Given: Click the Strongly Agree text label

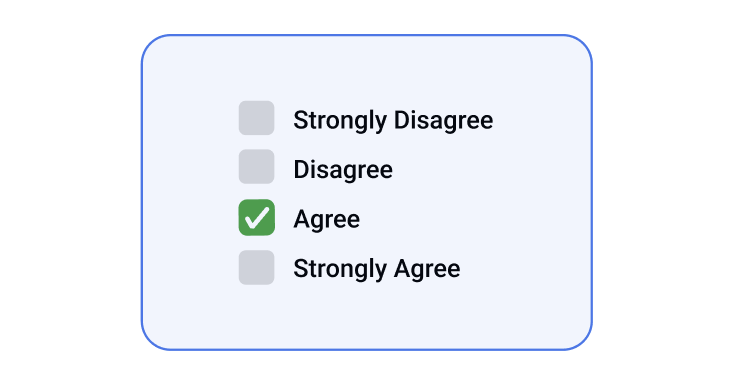Looking at the screenshot, I should pos(377,269).
